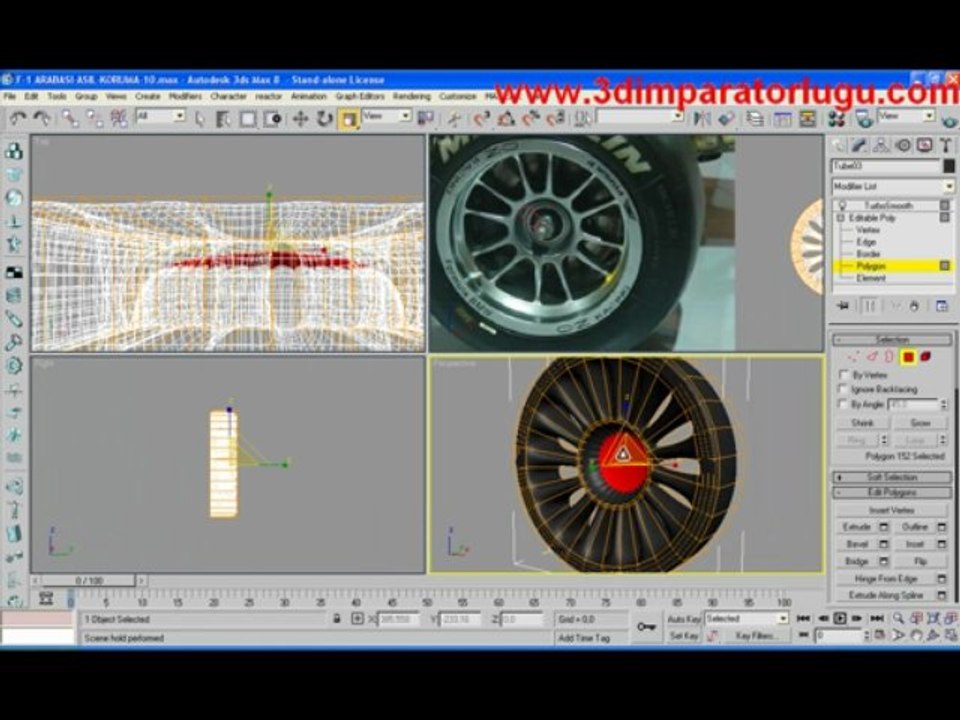Switch to the Hierarchy command panel

point(881,145)
